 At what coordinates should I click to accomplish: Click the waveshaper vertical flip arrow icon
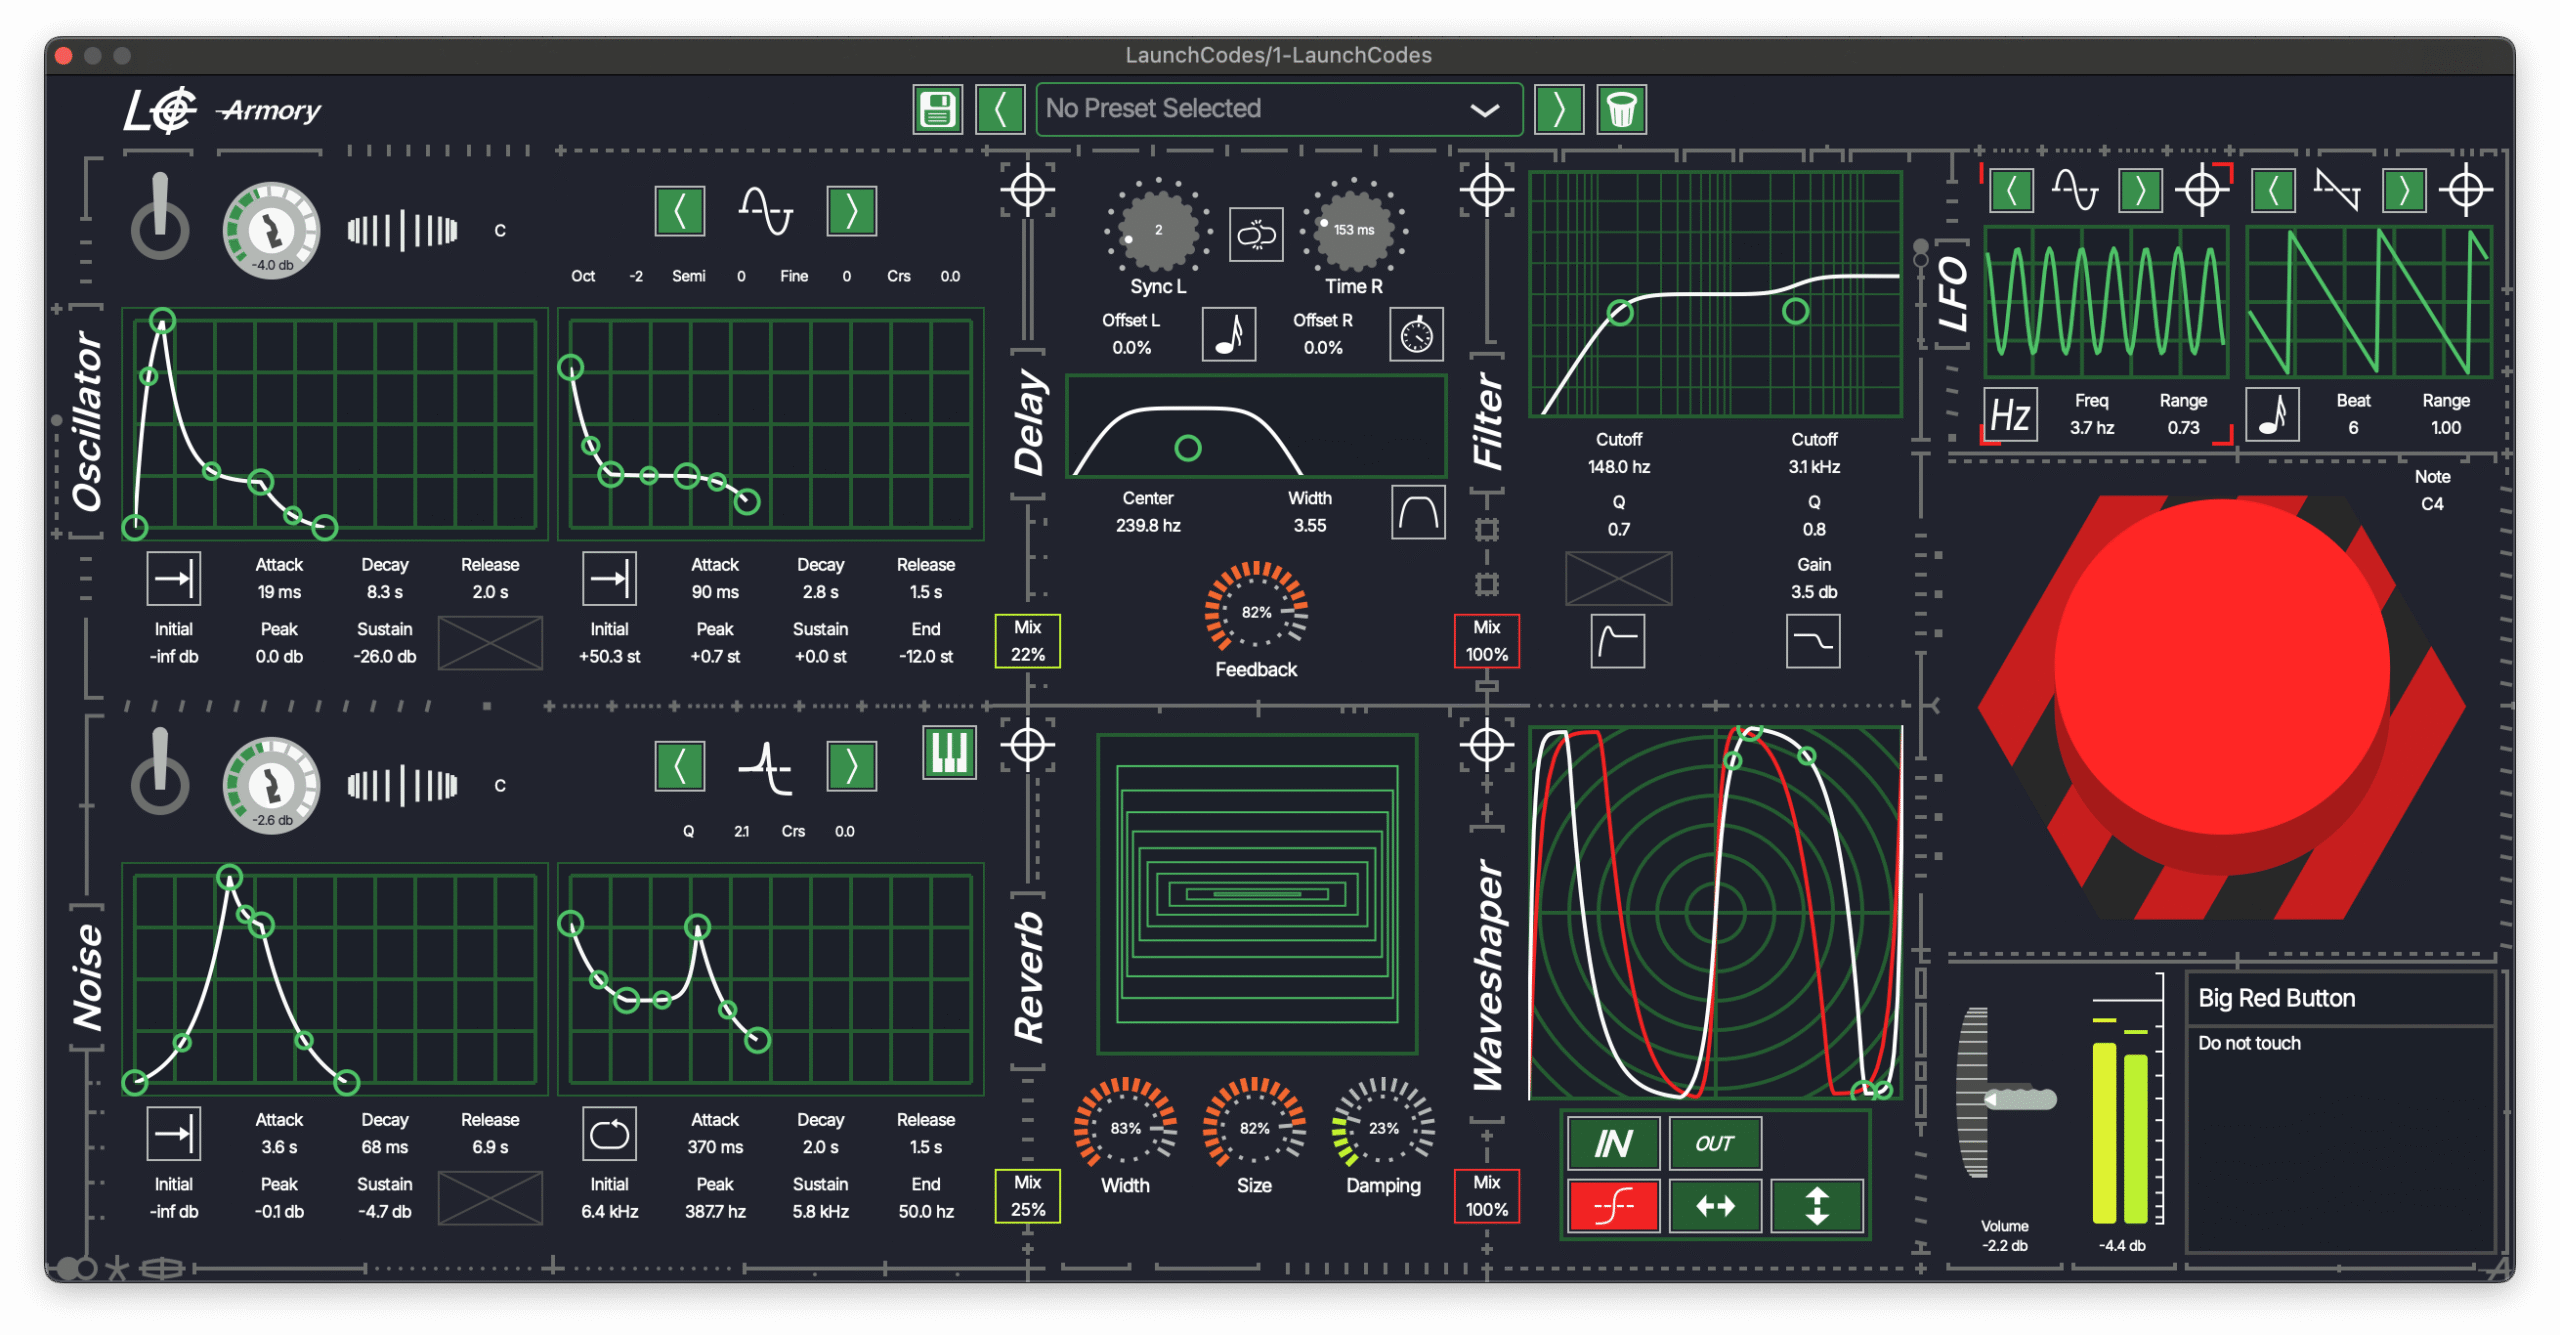pos(1816,1206)
